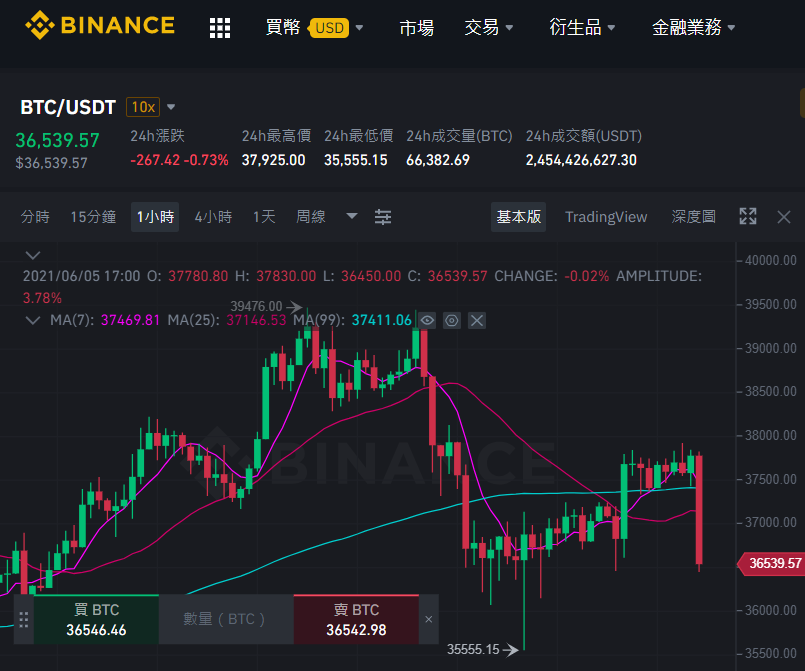Enter fullscreen chart mode
Screen dimensions: 805x671
click(x=748, y=216)
